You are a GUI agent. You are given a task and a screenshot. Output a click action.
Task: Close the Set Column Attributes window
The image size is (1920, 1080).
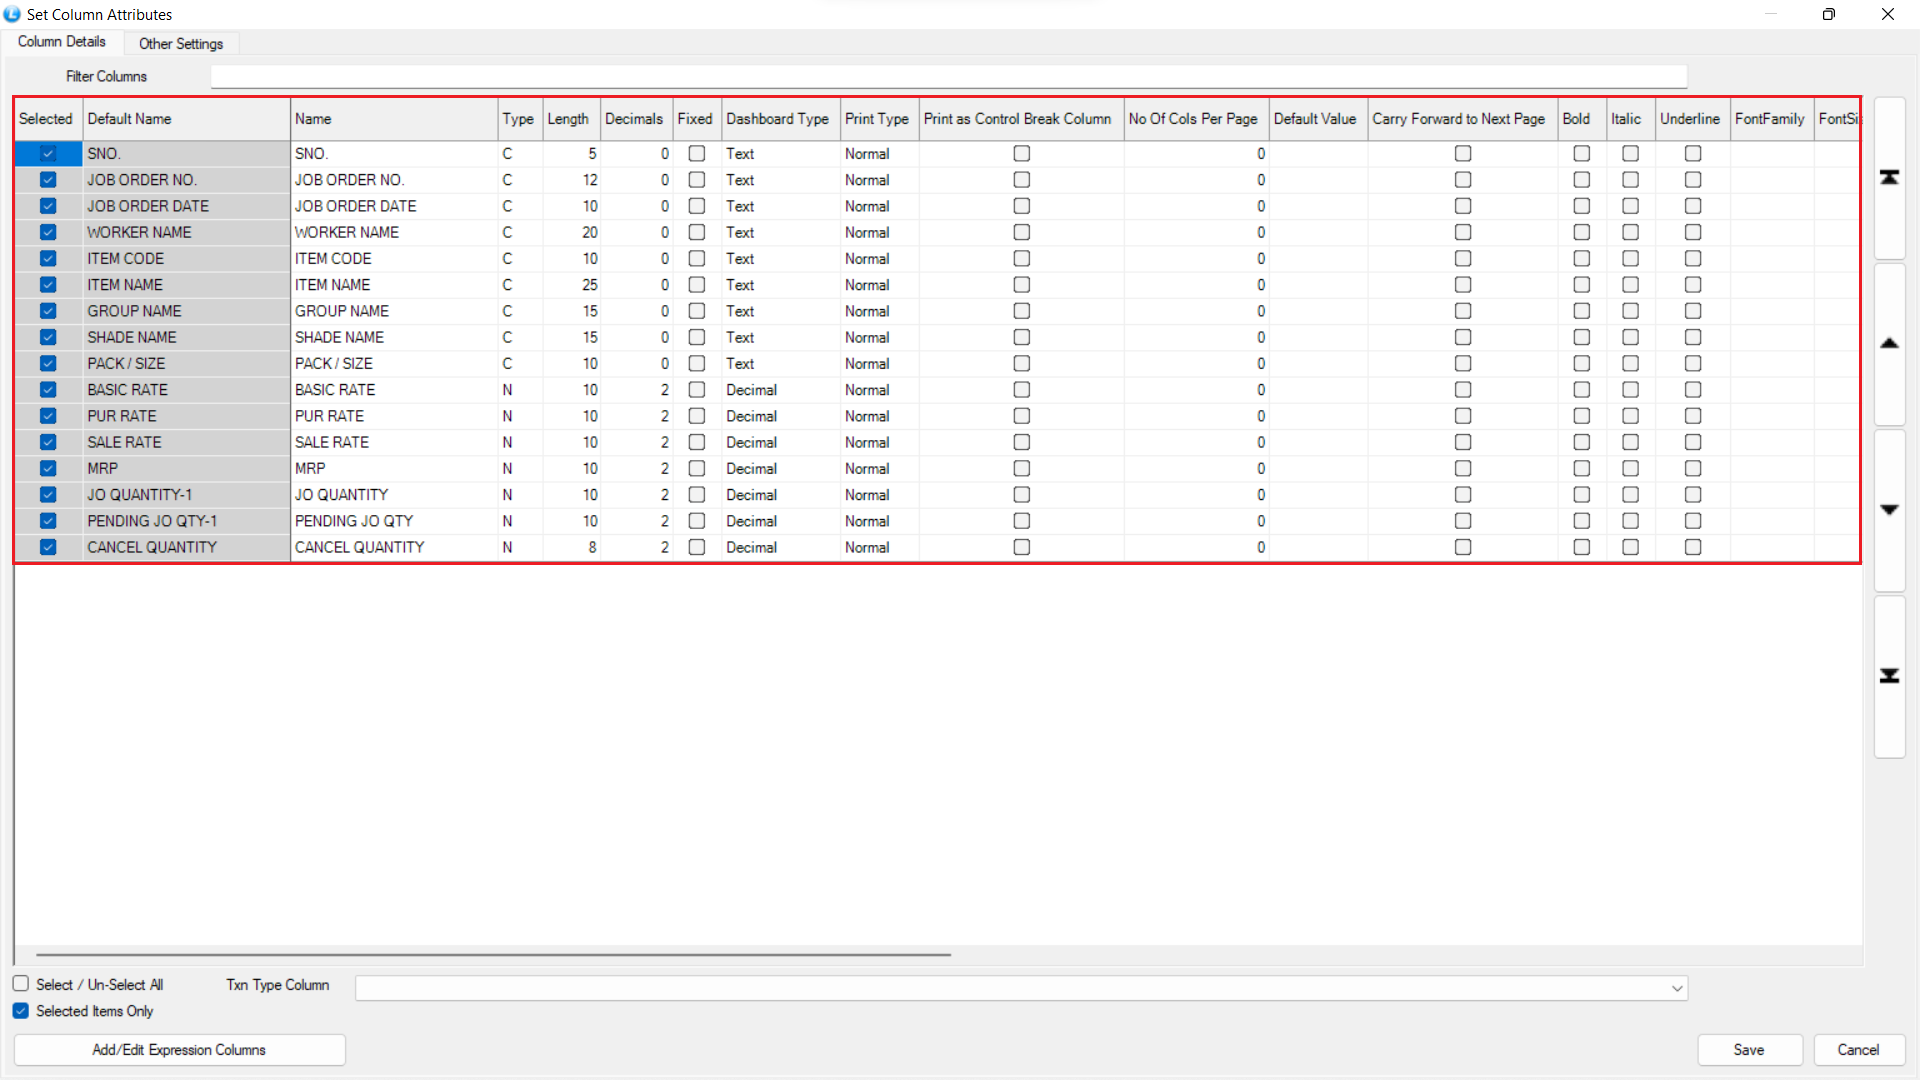(1887, 14)
